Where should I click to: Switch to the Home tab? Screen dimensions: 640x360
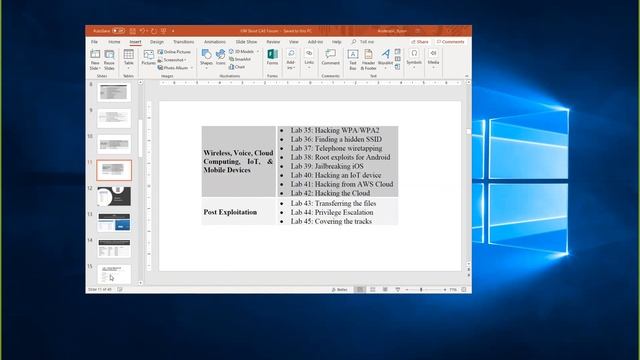pyautogui.click(x=114, y=42)
